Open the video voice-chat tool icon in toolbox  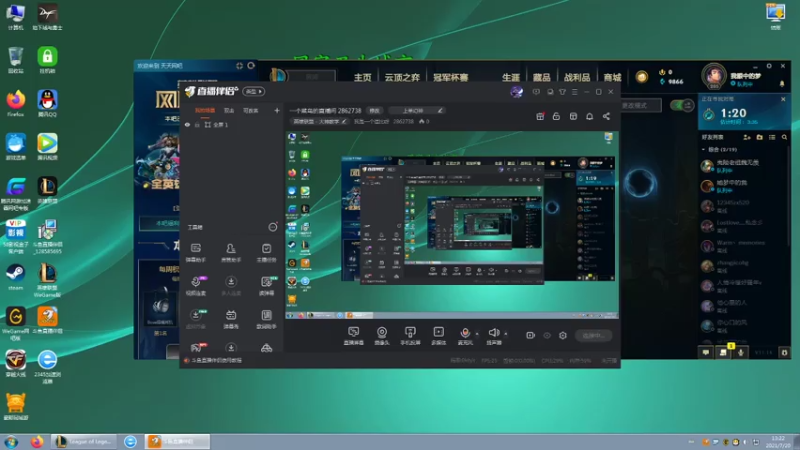(x=196, y=285)
